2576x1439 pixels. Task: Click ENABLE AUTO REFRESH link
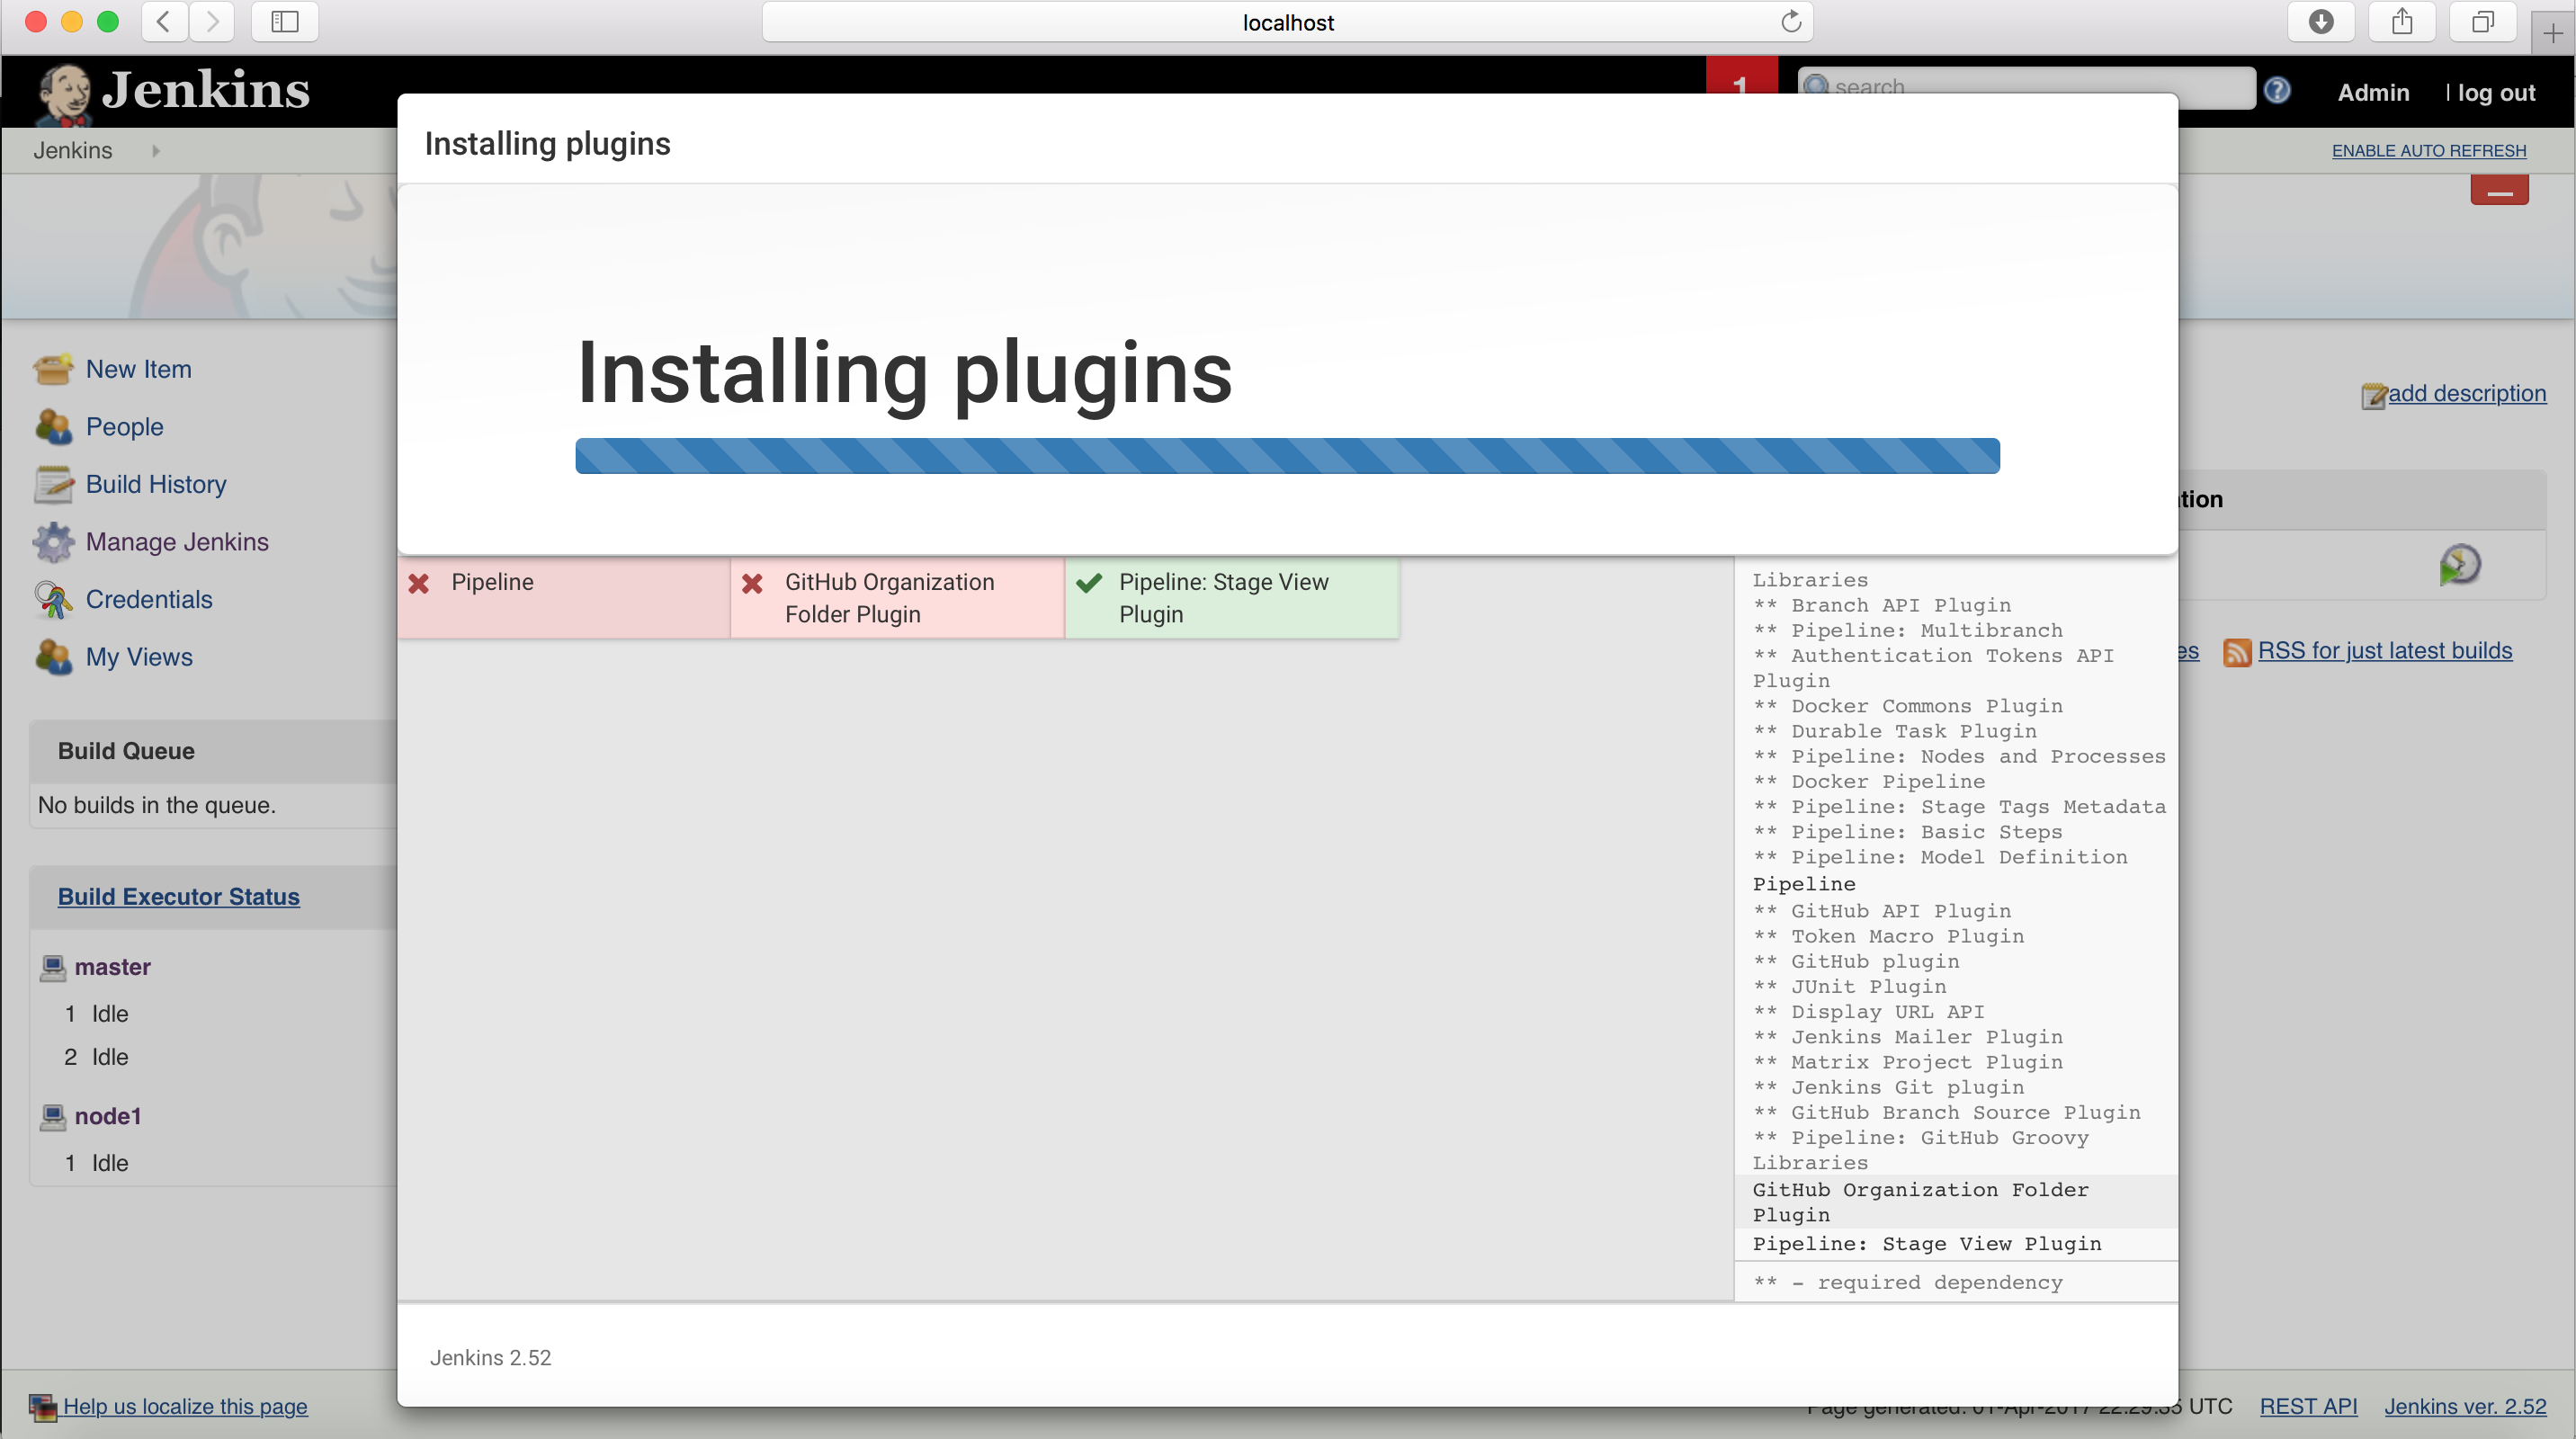(x=2429, y=151)
